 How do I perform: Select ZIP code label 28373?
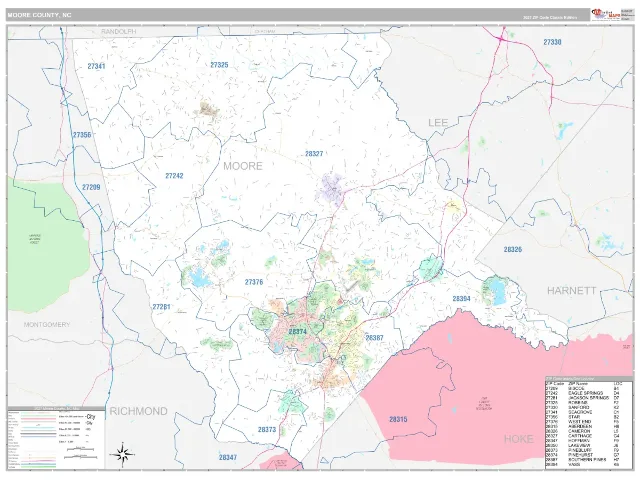267,429
